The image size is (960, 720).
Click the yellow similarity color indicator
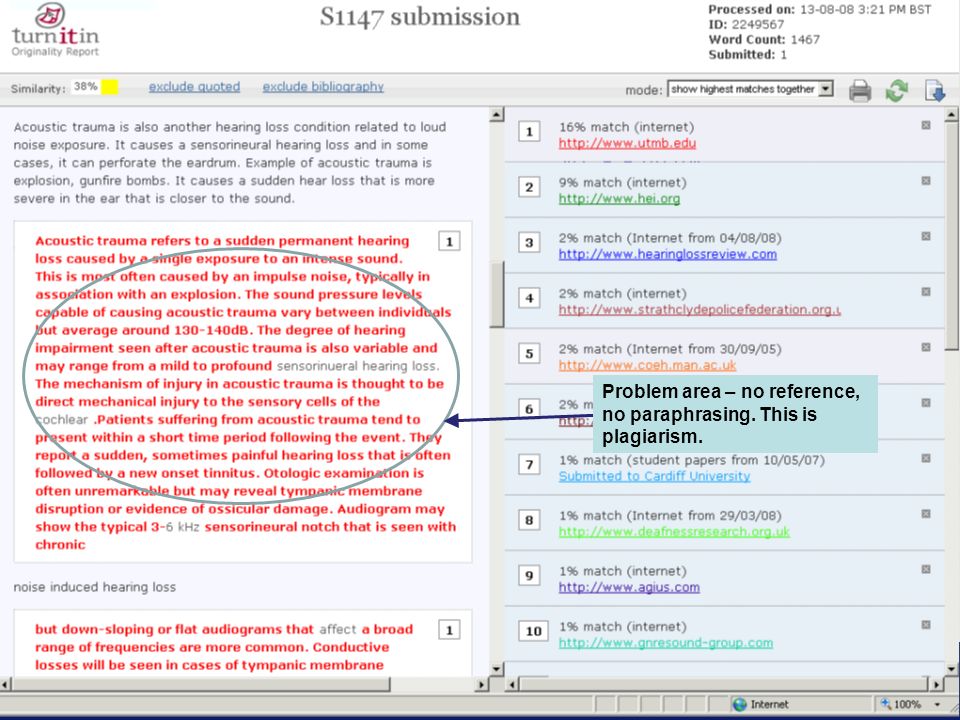110,88
